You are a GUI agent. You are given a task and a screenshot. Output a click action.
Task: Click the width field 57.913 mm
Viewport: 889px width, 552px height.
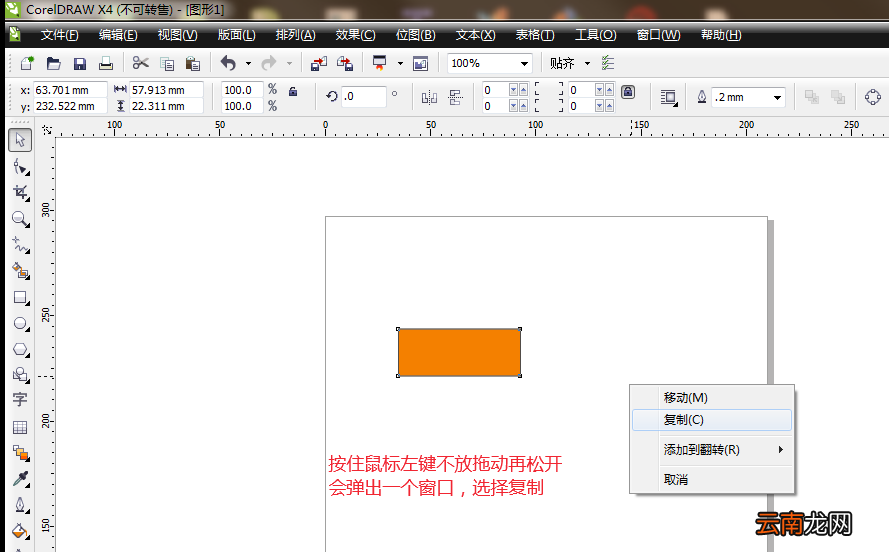[x=166, y=90]
